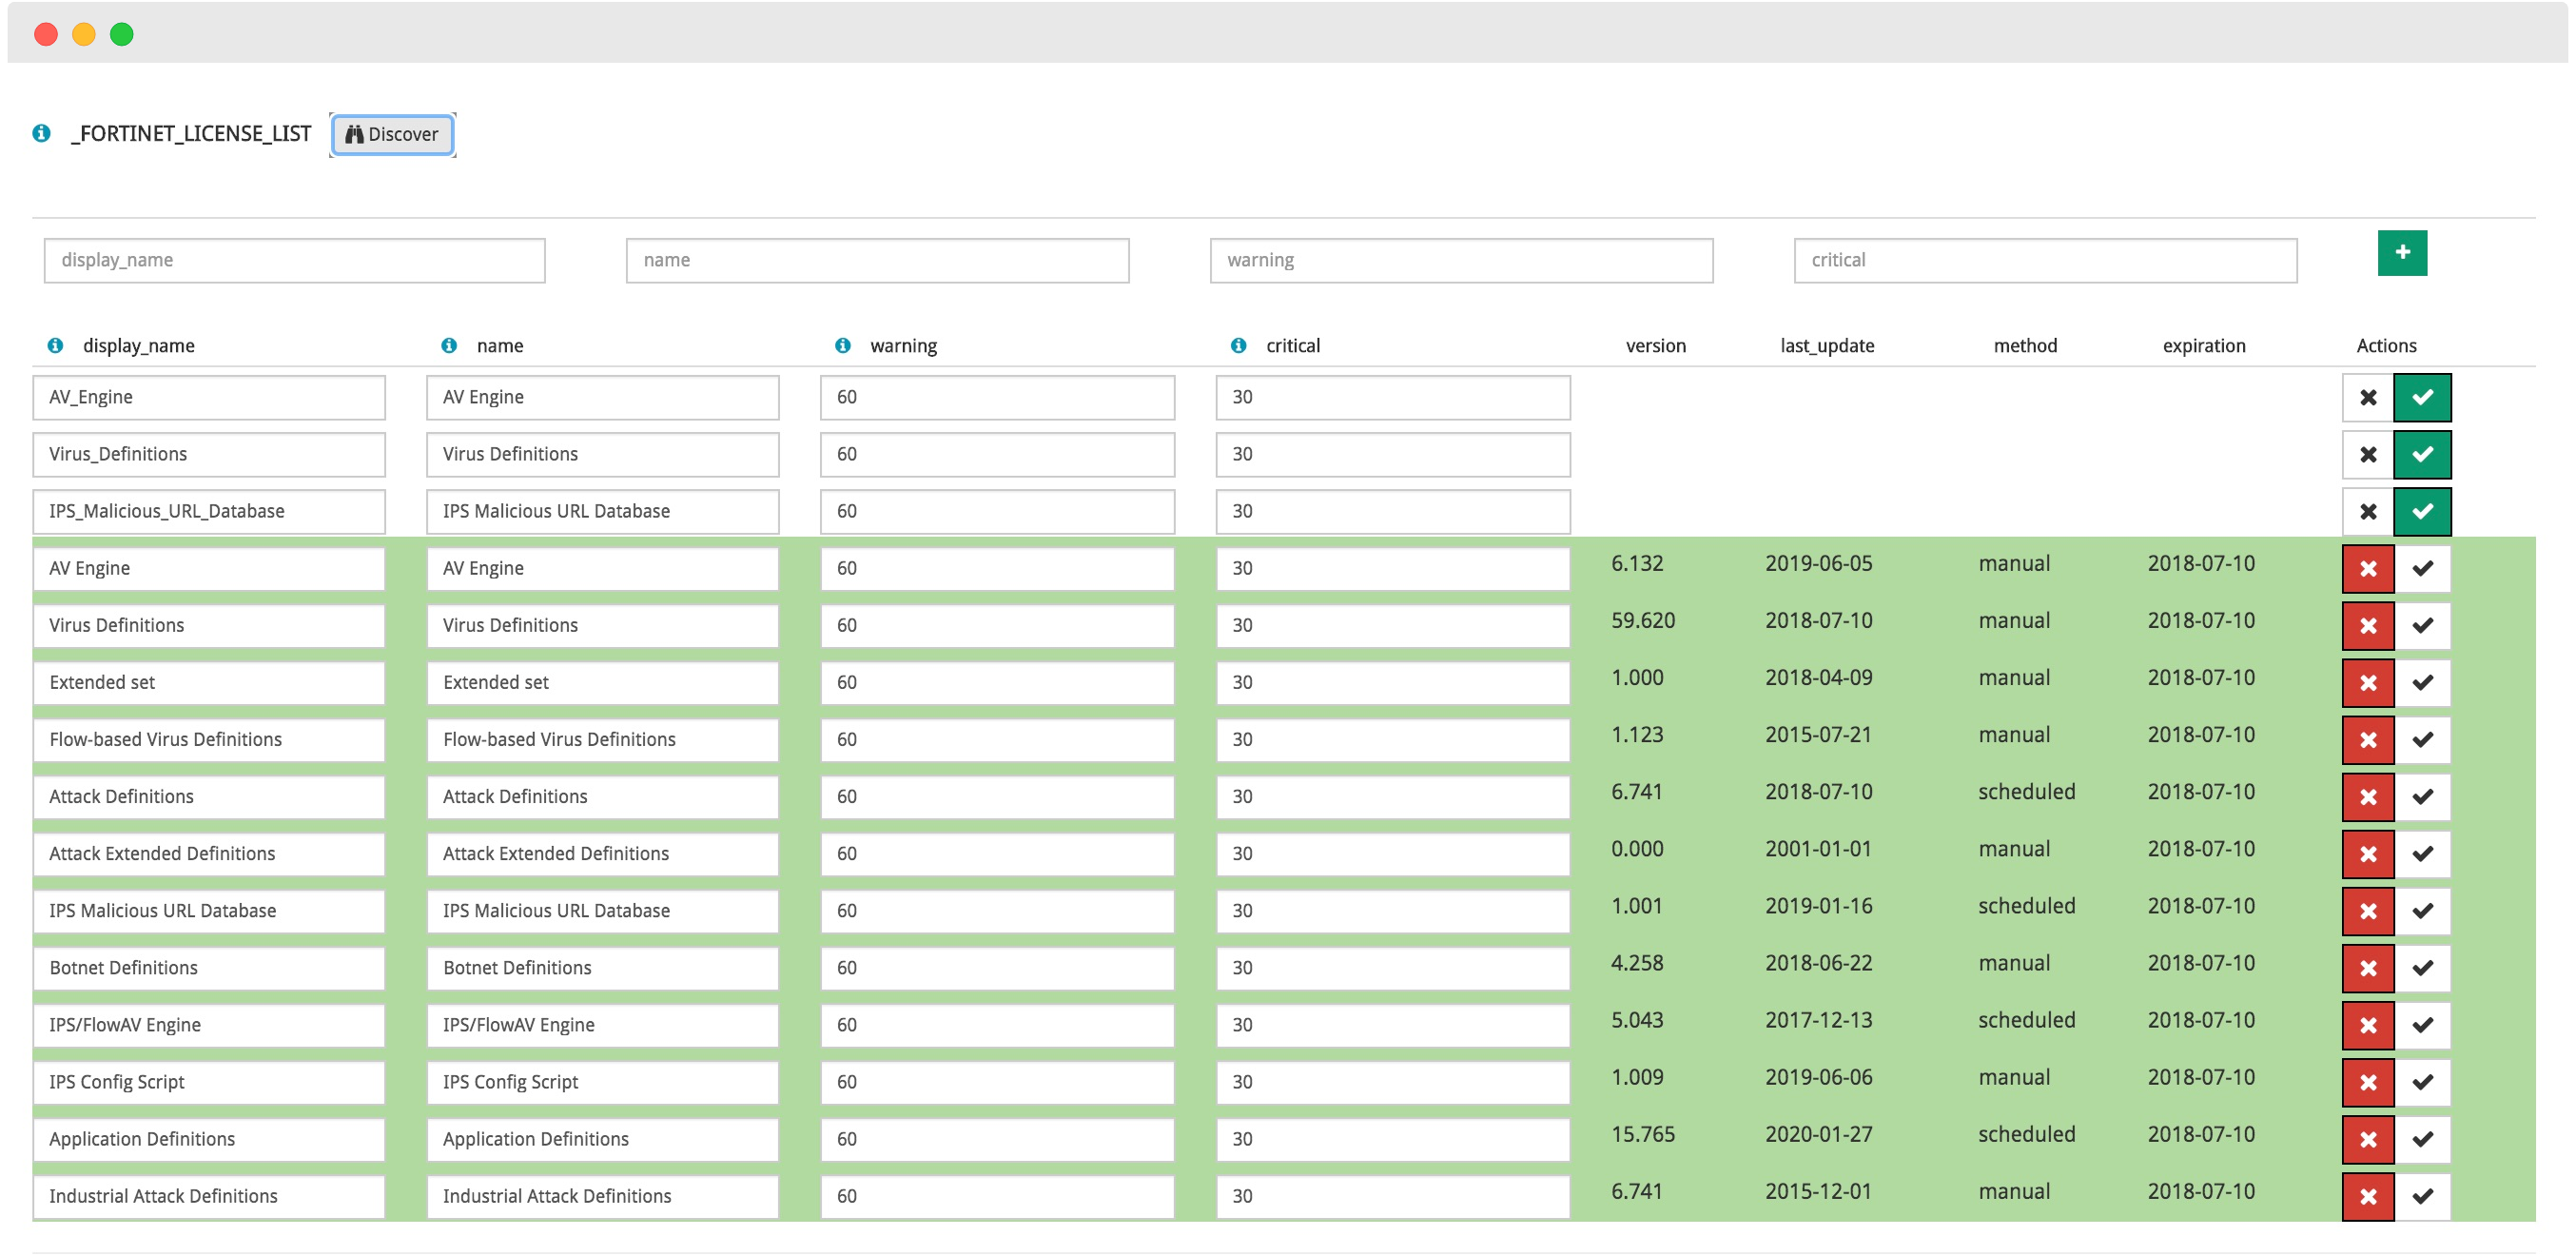
Task: Click version 15.765 in Application Definitions row
Action: [1643, 1134]
